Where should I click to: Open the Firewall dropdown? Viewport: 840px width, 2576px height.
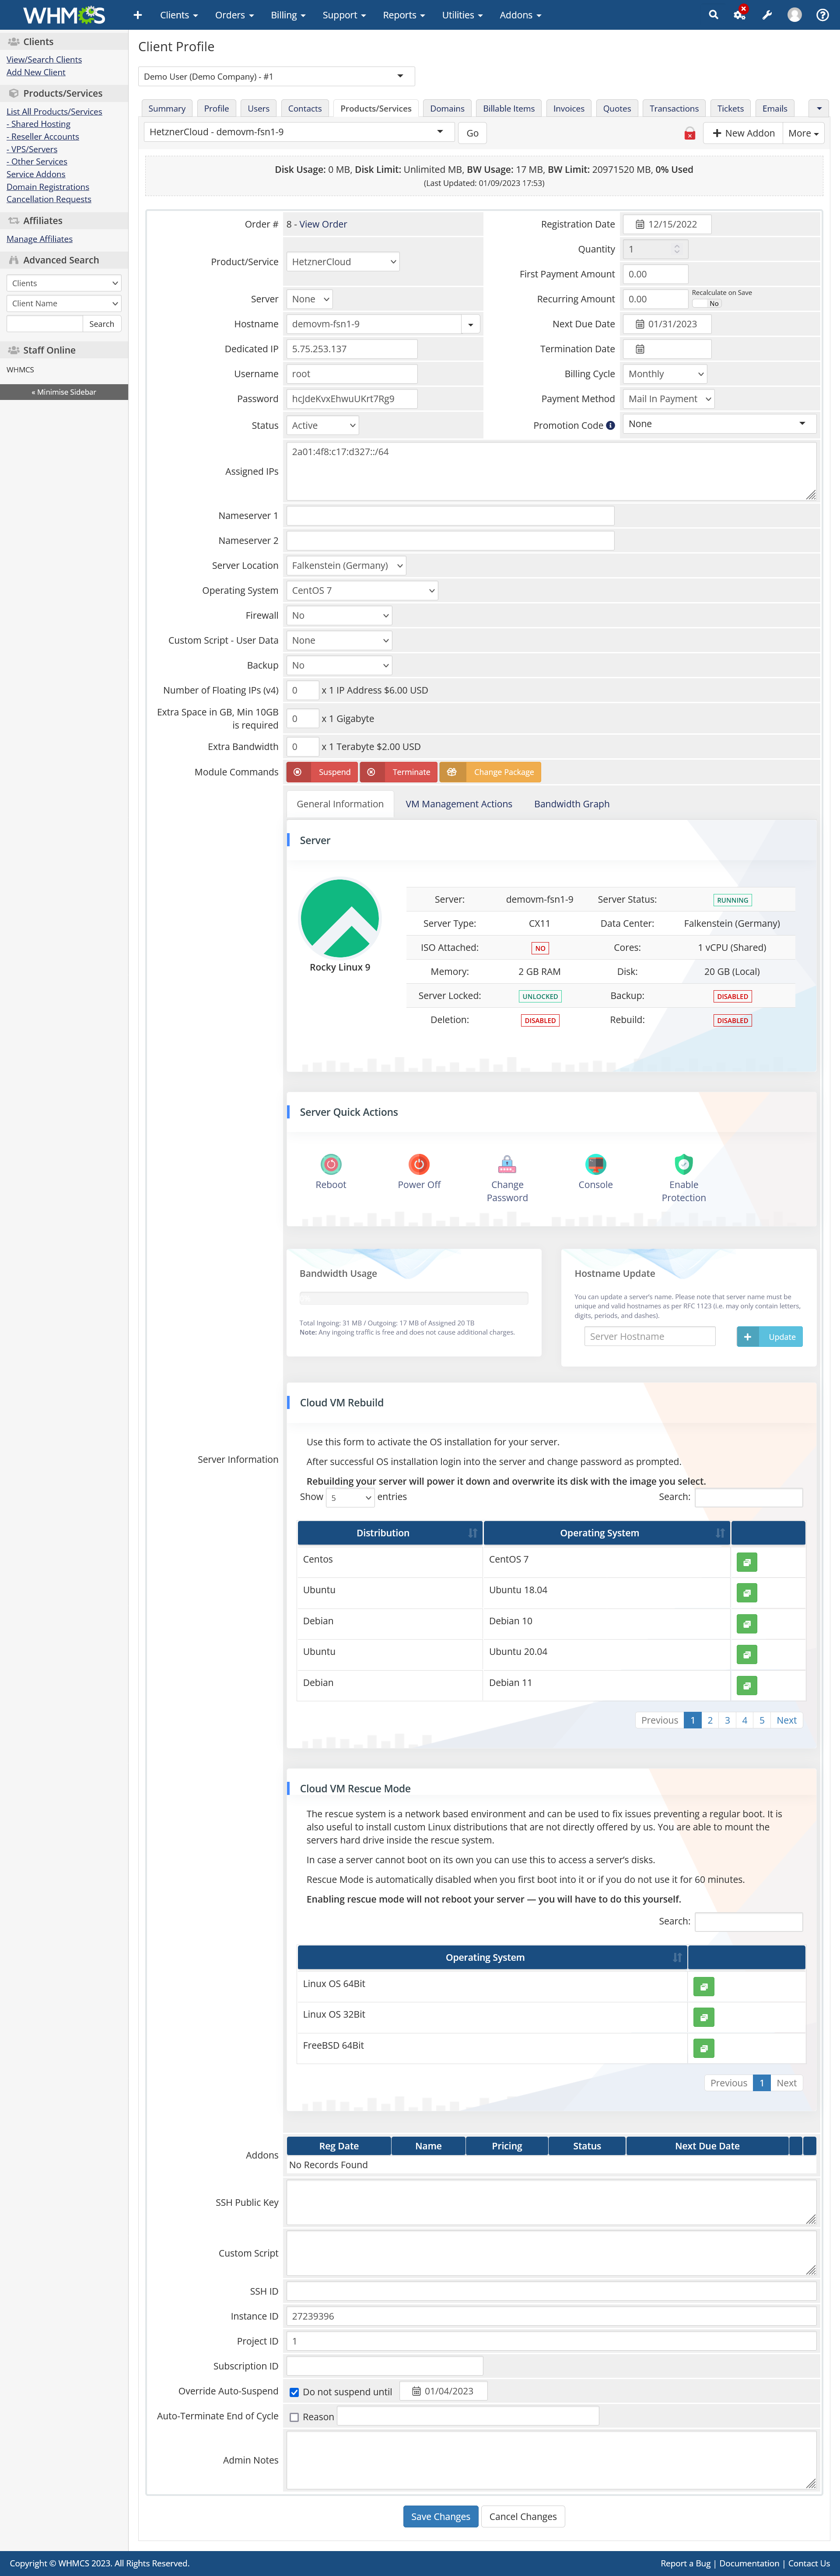[339, 616]
